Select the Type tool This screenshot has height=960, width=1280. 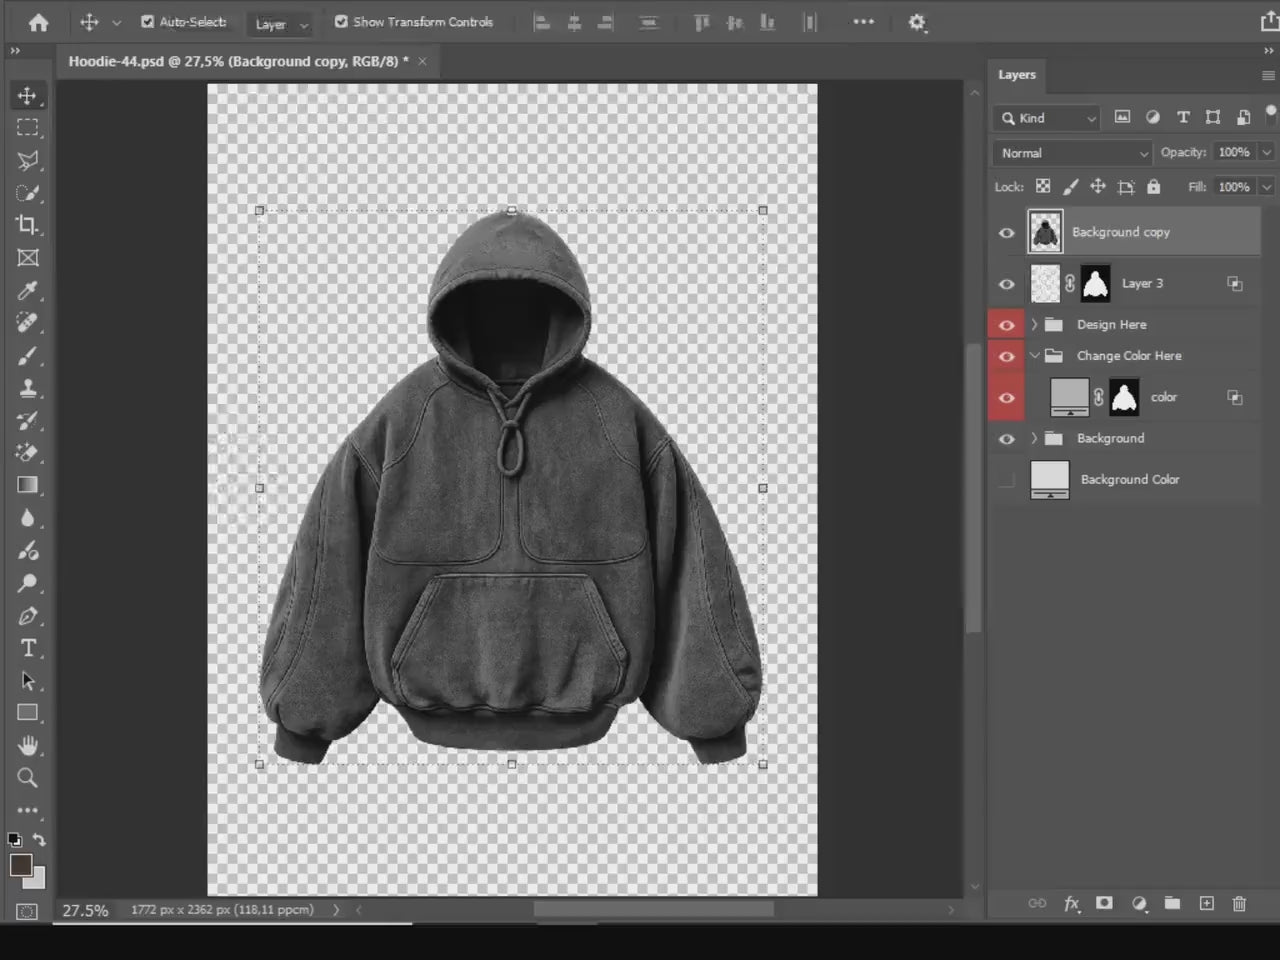28,648
